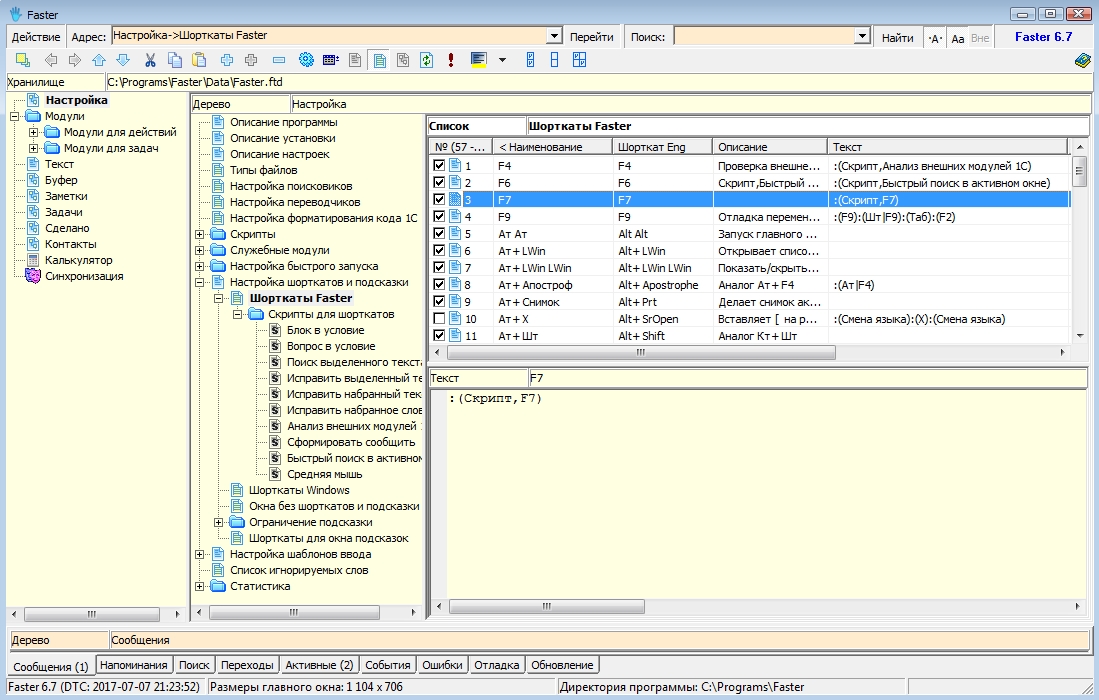Toggle the checkbox for row 5 Ат Ат
The width and height of the screenshot is (1099, 700).
tap(439, 234)
